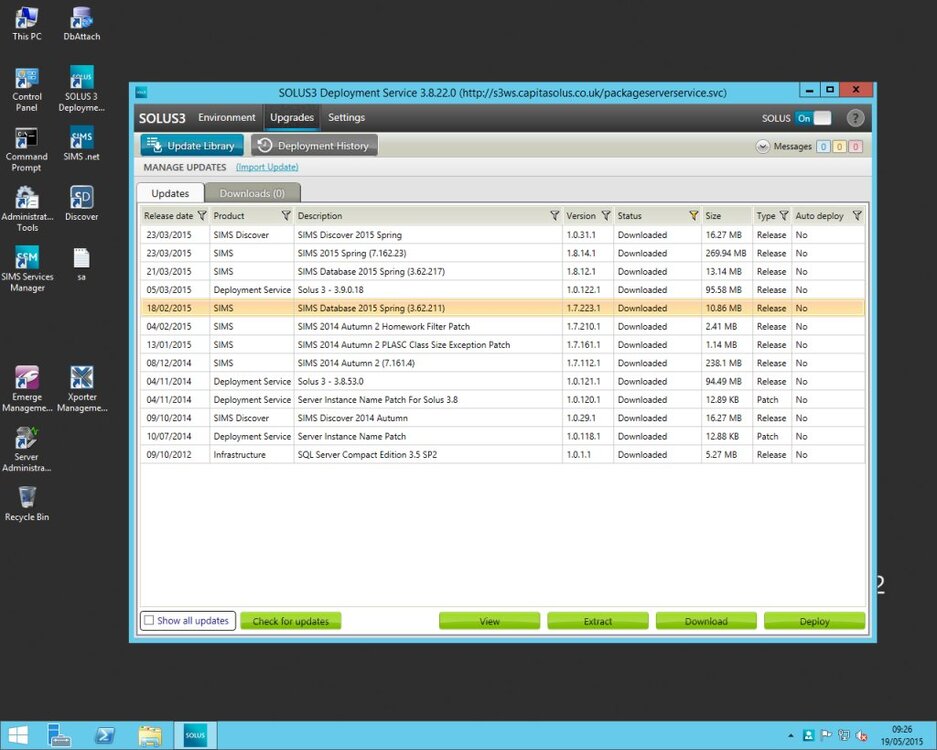Click the Download button
The height and width of the screenshot is (750, 937).
[x=706, y=621]
